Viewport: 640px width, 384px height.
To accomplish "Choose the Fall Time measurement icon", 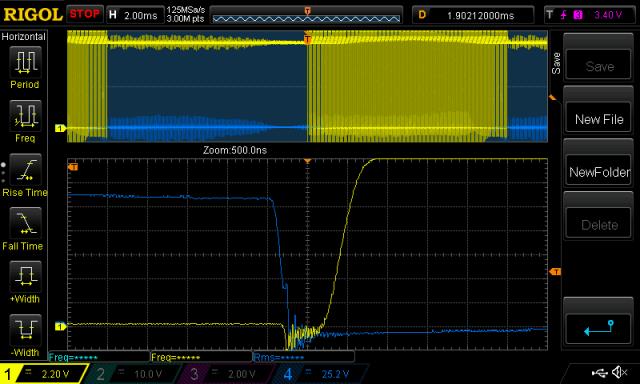I will 25,223.
